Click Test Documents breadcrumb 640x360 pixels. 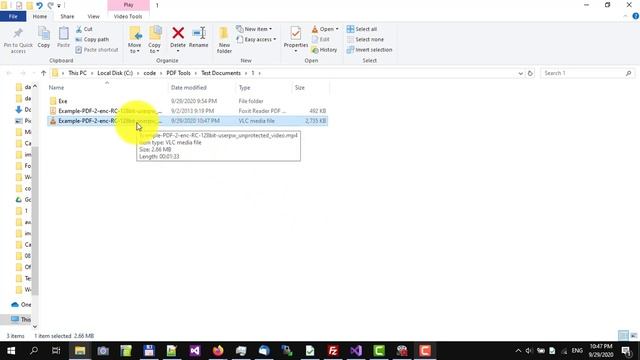click(221, 73)
